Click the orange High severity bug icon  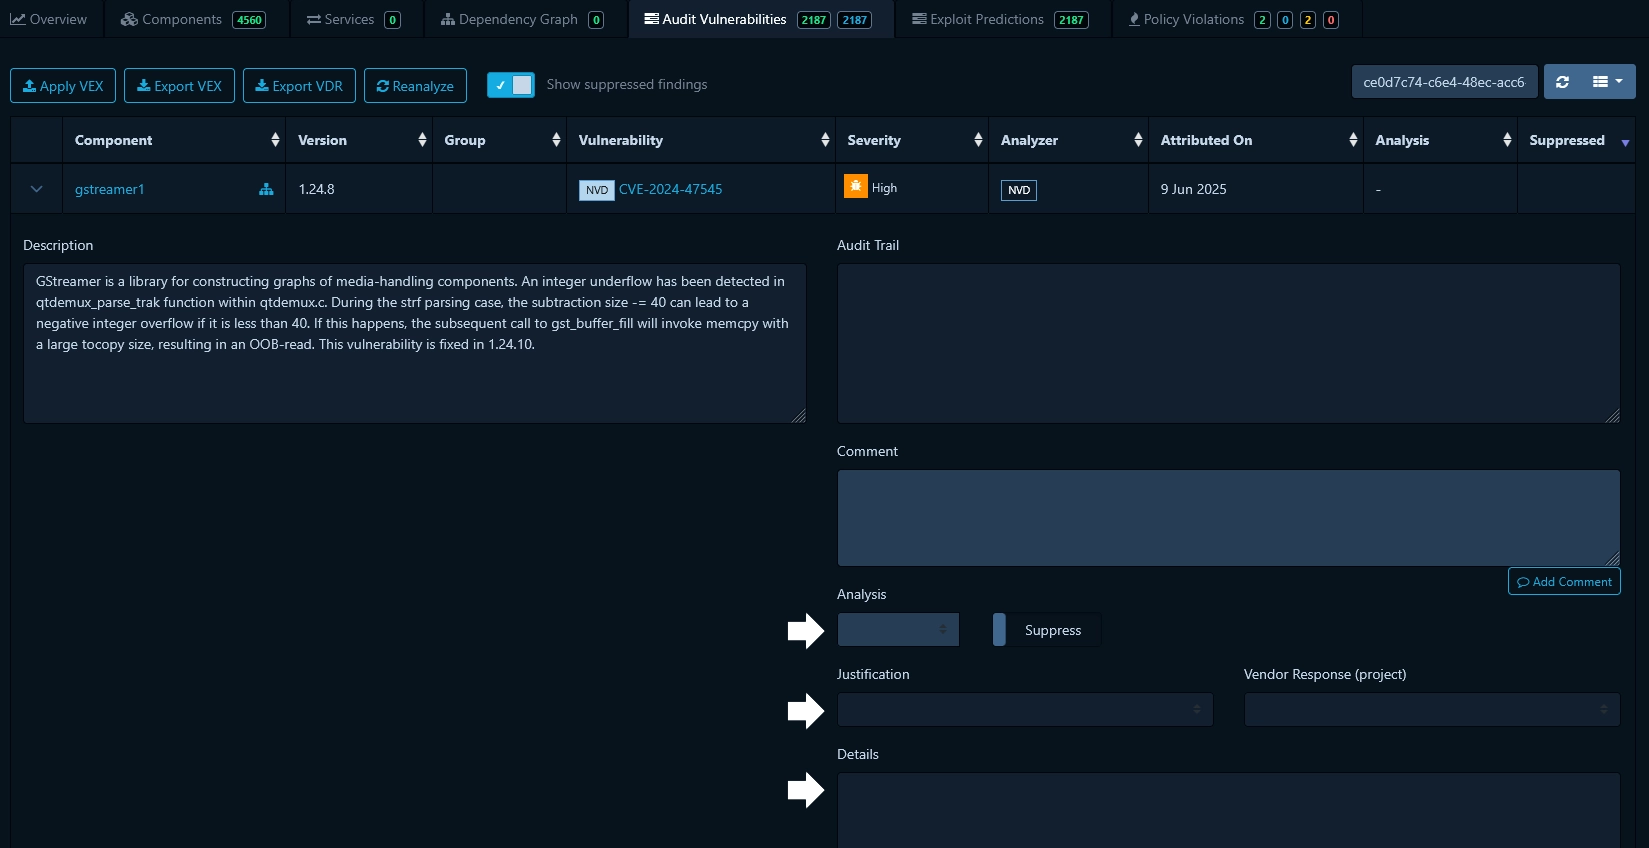coord(855,186)
